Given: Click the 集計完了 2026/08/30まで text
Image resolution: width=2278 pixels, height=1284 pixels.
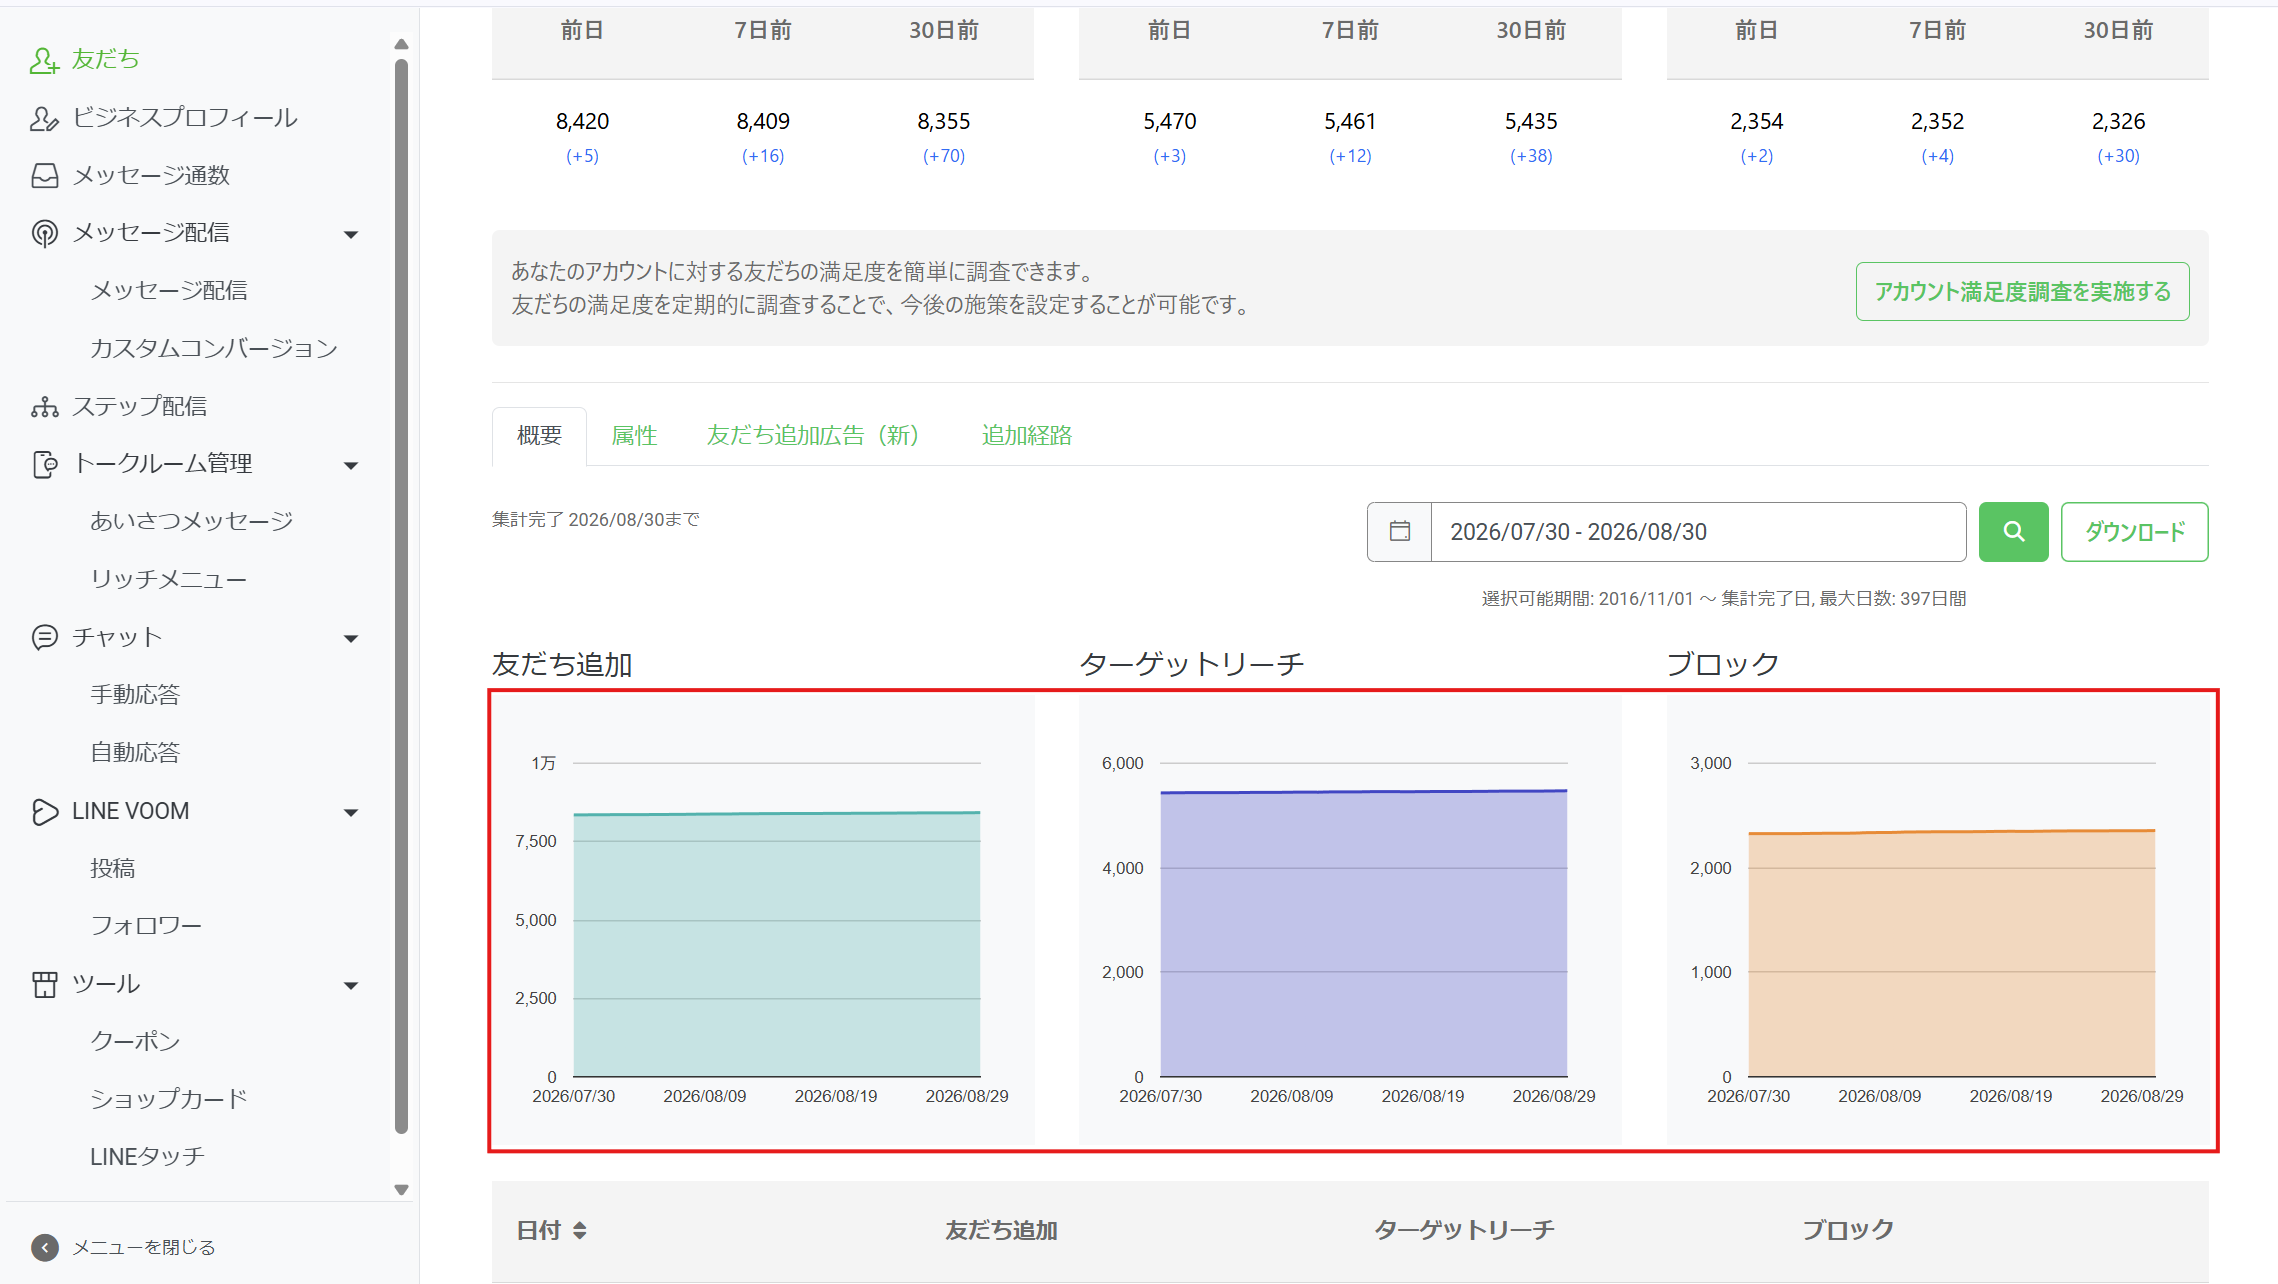Looking at the screenshot, I should [596, 520].
